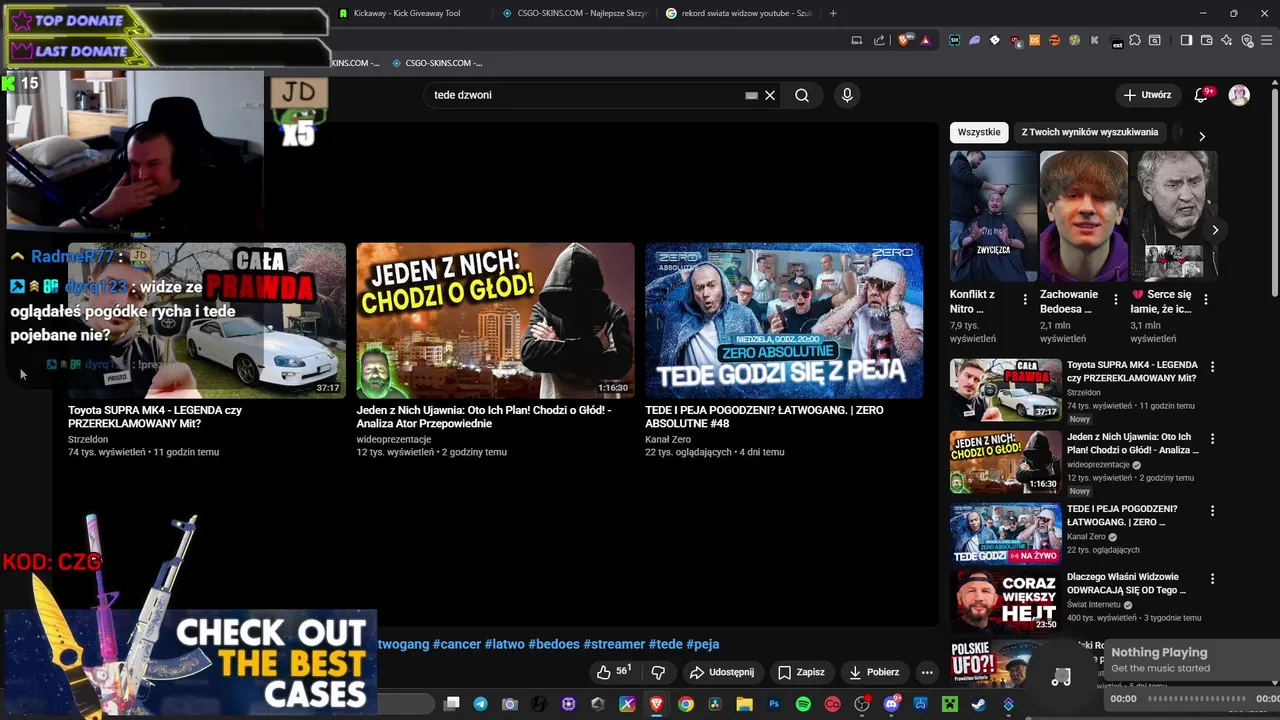The image size is (1280, 720).
Task: Click the YouTube search magnifier button
Action: tap(802, 95)
